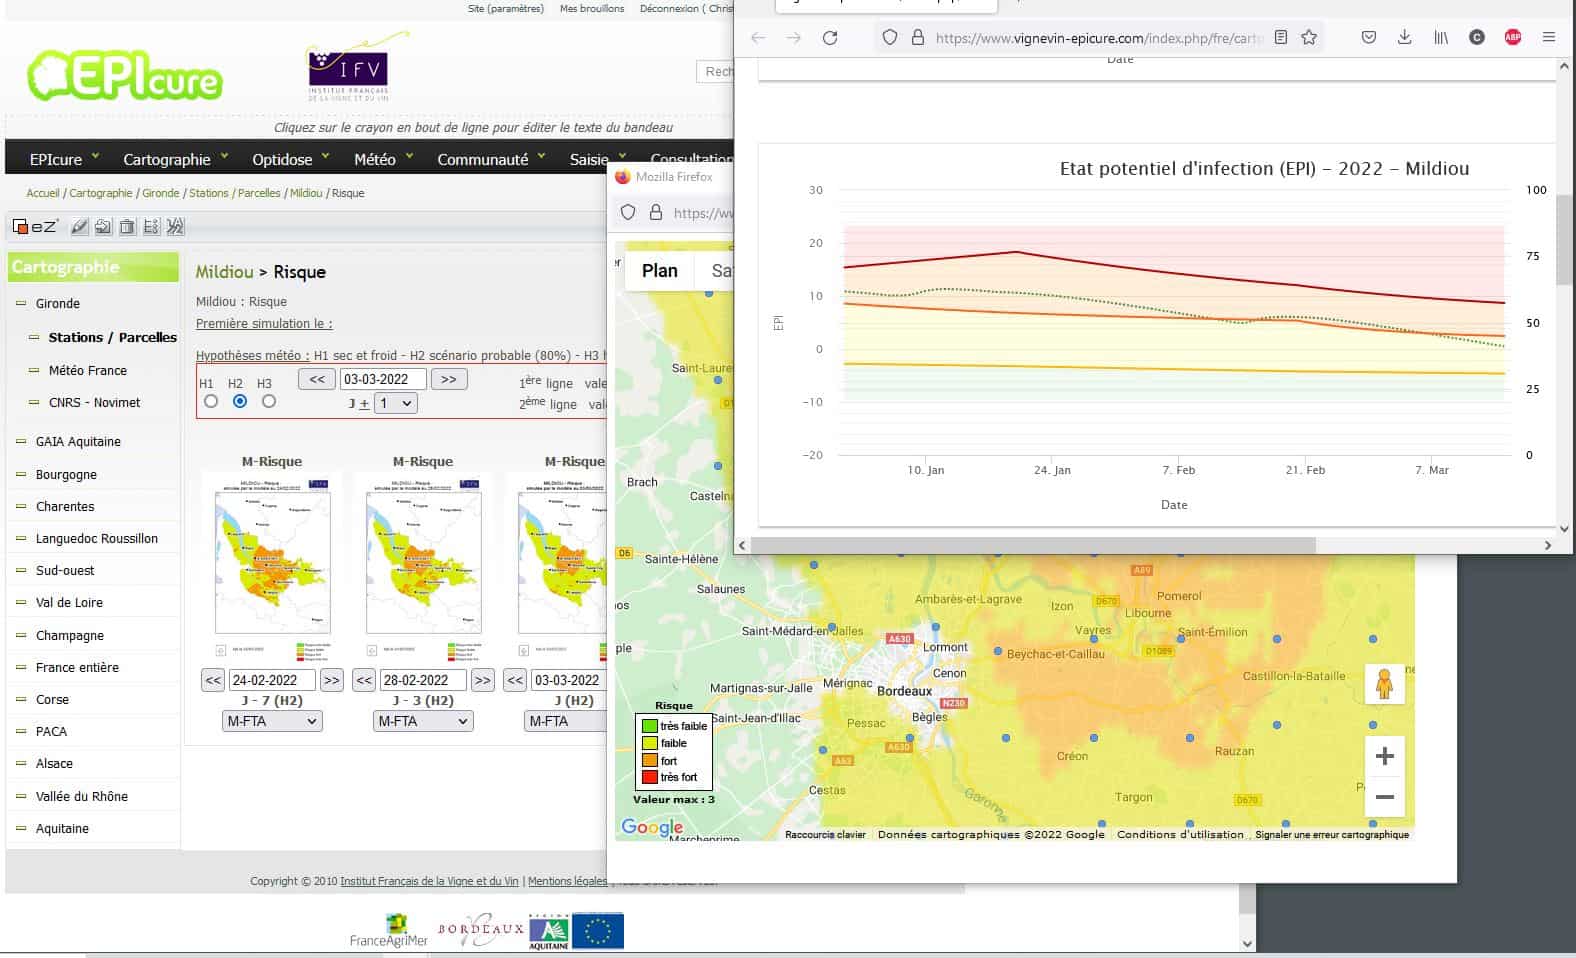Go back in front Firefox window
The height and width of the screenshot is (958, 1576).
[758, 38]
